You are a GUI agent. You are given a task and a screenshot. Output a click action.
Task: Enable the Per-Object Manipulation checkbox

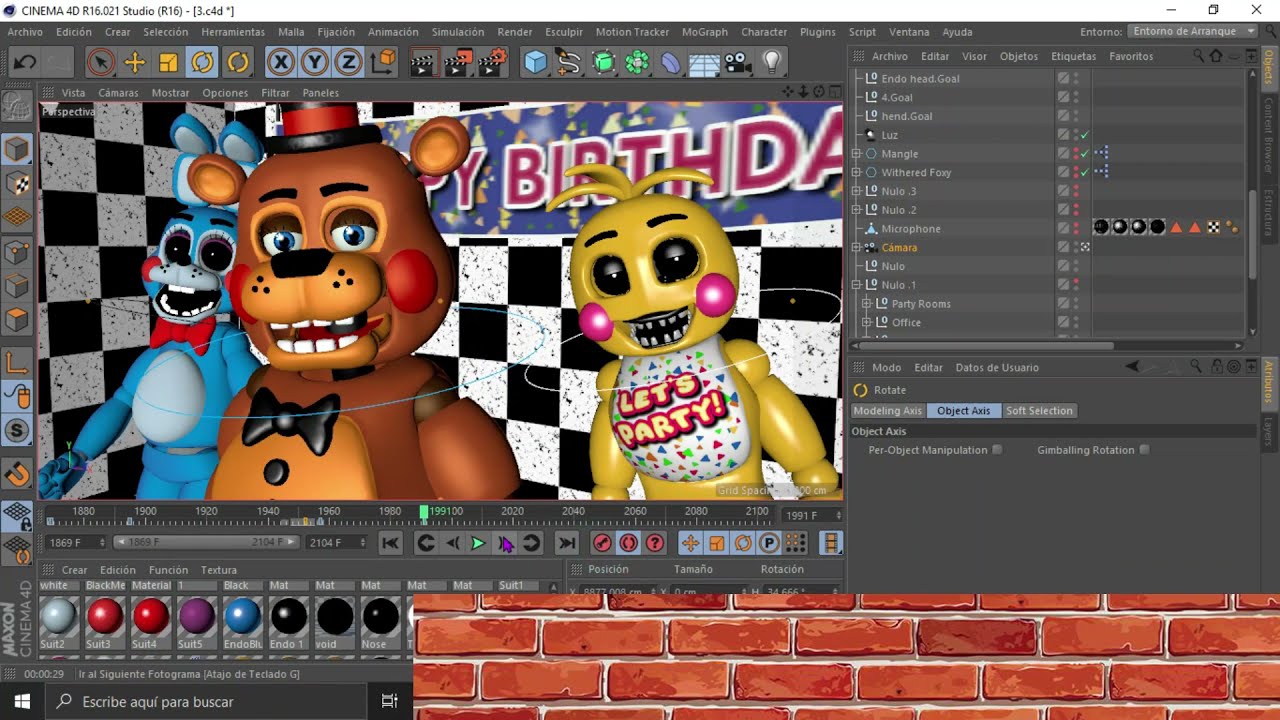(997, 450)
